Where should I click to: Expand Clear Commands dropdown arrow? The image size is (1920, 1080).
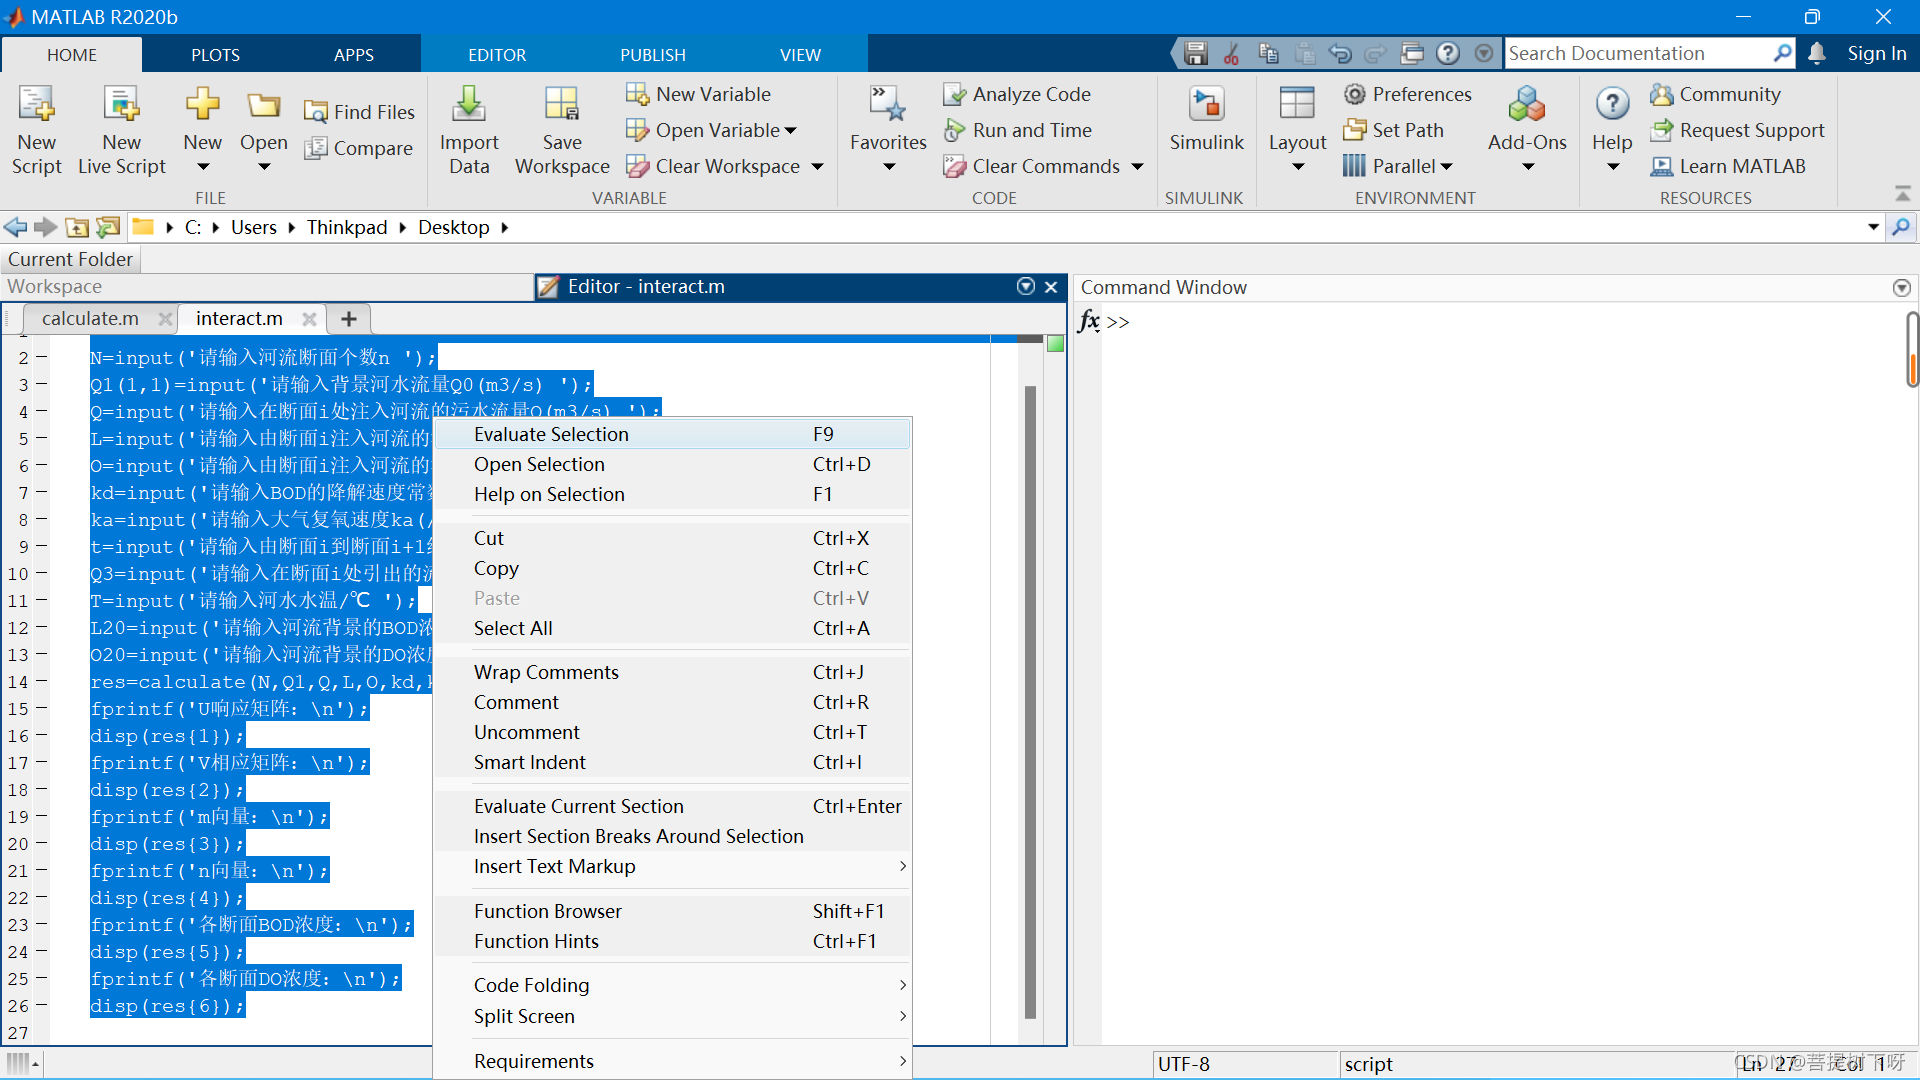(x=1137, y=167)
